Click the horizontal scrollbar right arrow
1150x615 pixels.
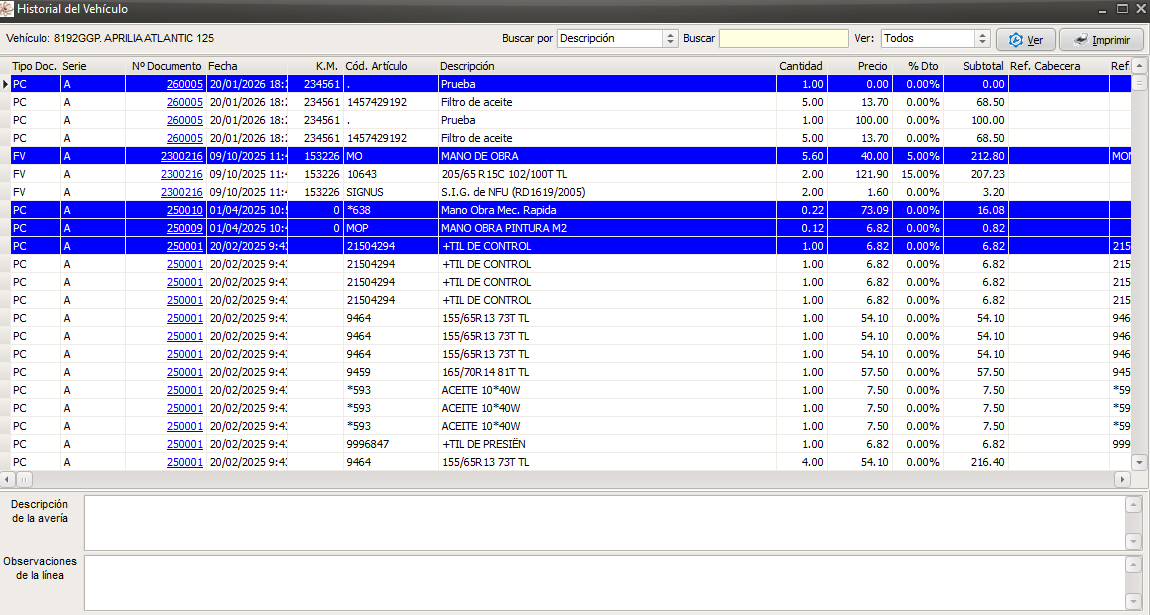click(x=1122, y=479)
